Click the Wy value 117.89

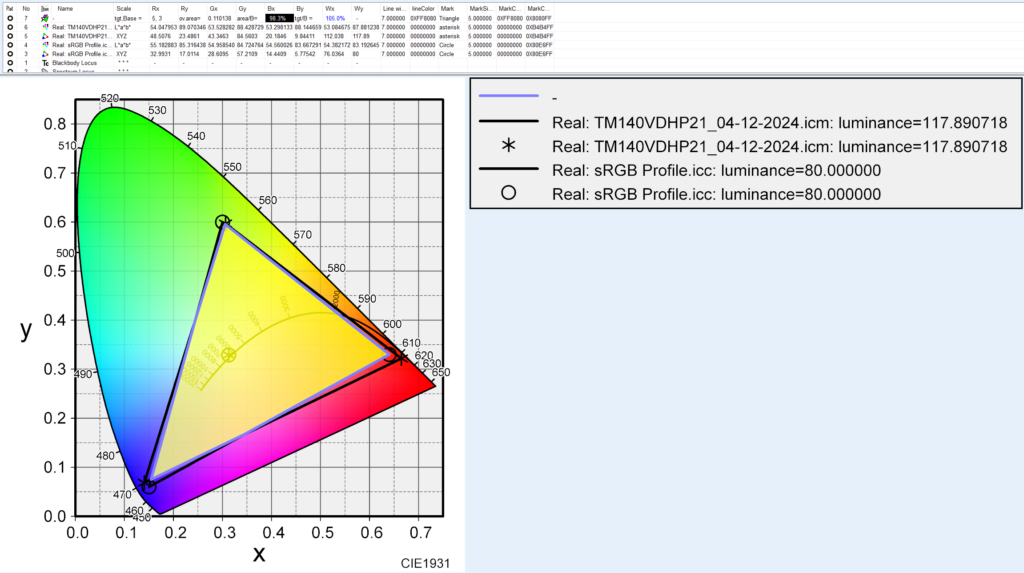tap(360, 37)
